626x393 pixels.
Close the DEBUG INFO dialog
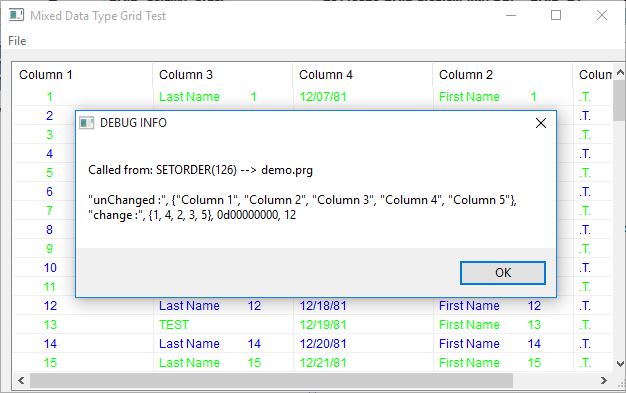coord(541,123)
